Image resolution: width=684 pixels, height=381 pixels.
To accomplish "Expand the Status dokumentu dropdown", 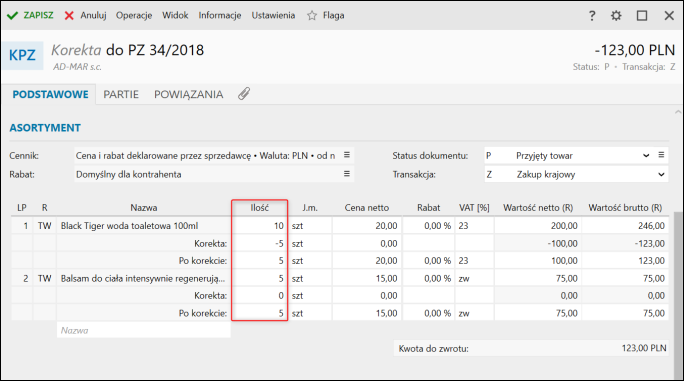I will (x=646, y=155).
